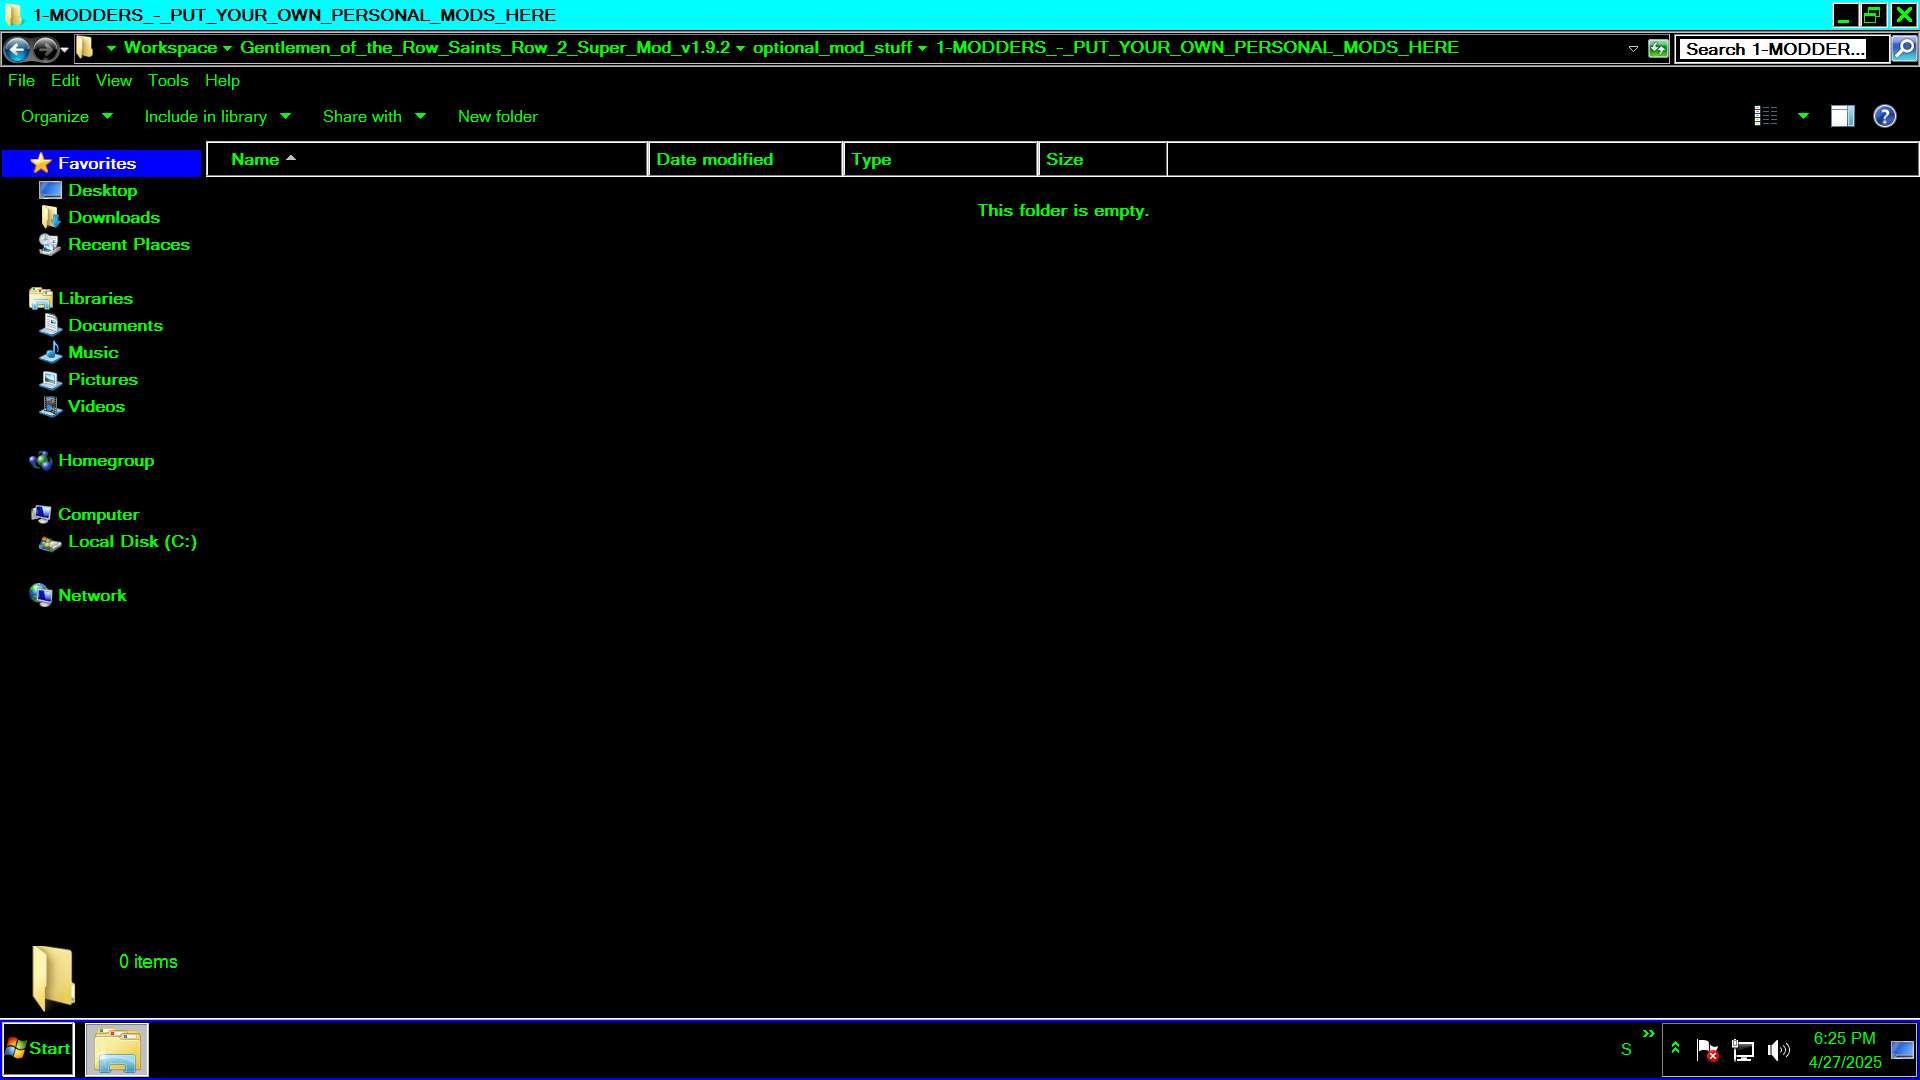Click the Desktop icon in sidebar
The height and width of the screenshot is (1080, 1920).
(50, 190)
